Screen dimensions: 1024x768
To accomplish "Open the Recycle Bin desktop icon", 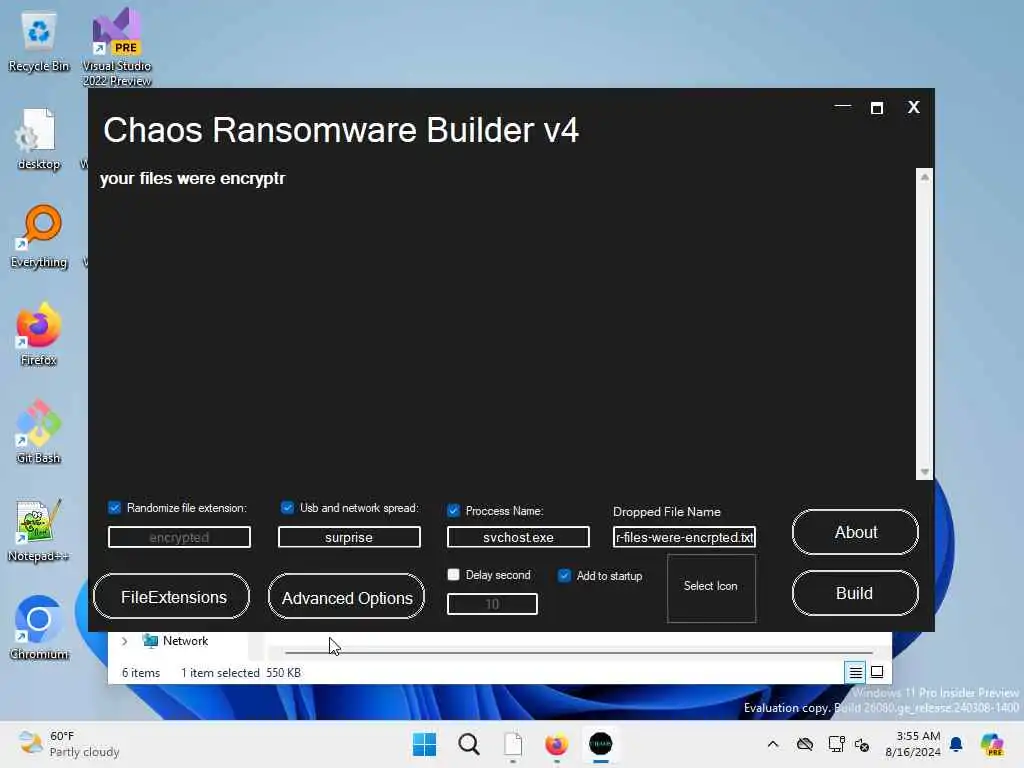I will 39,42.
